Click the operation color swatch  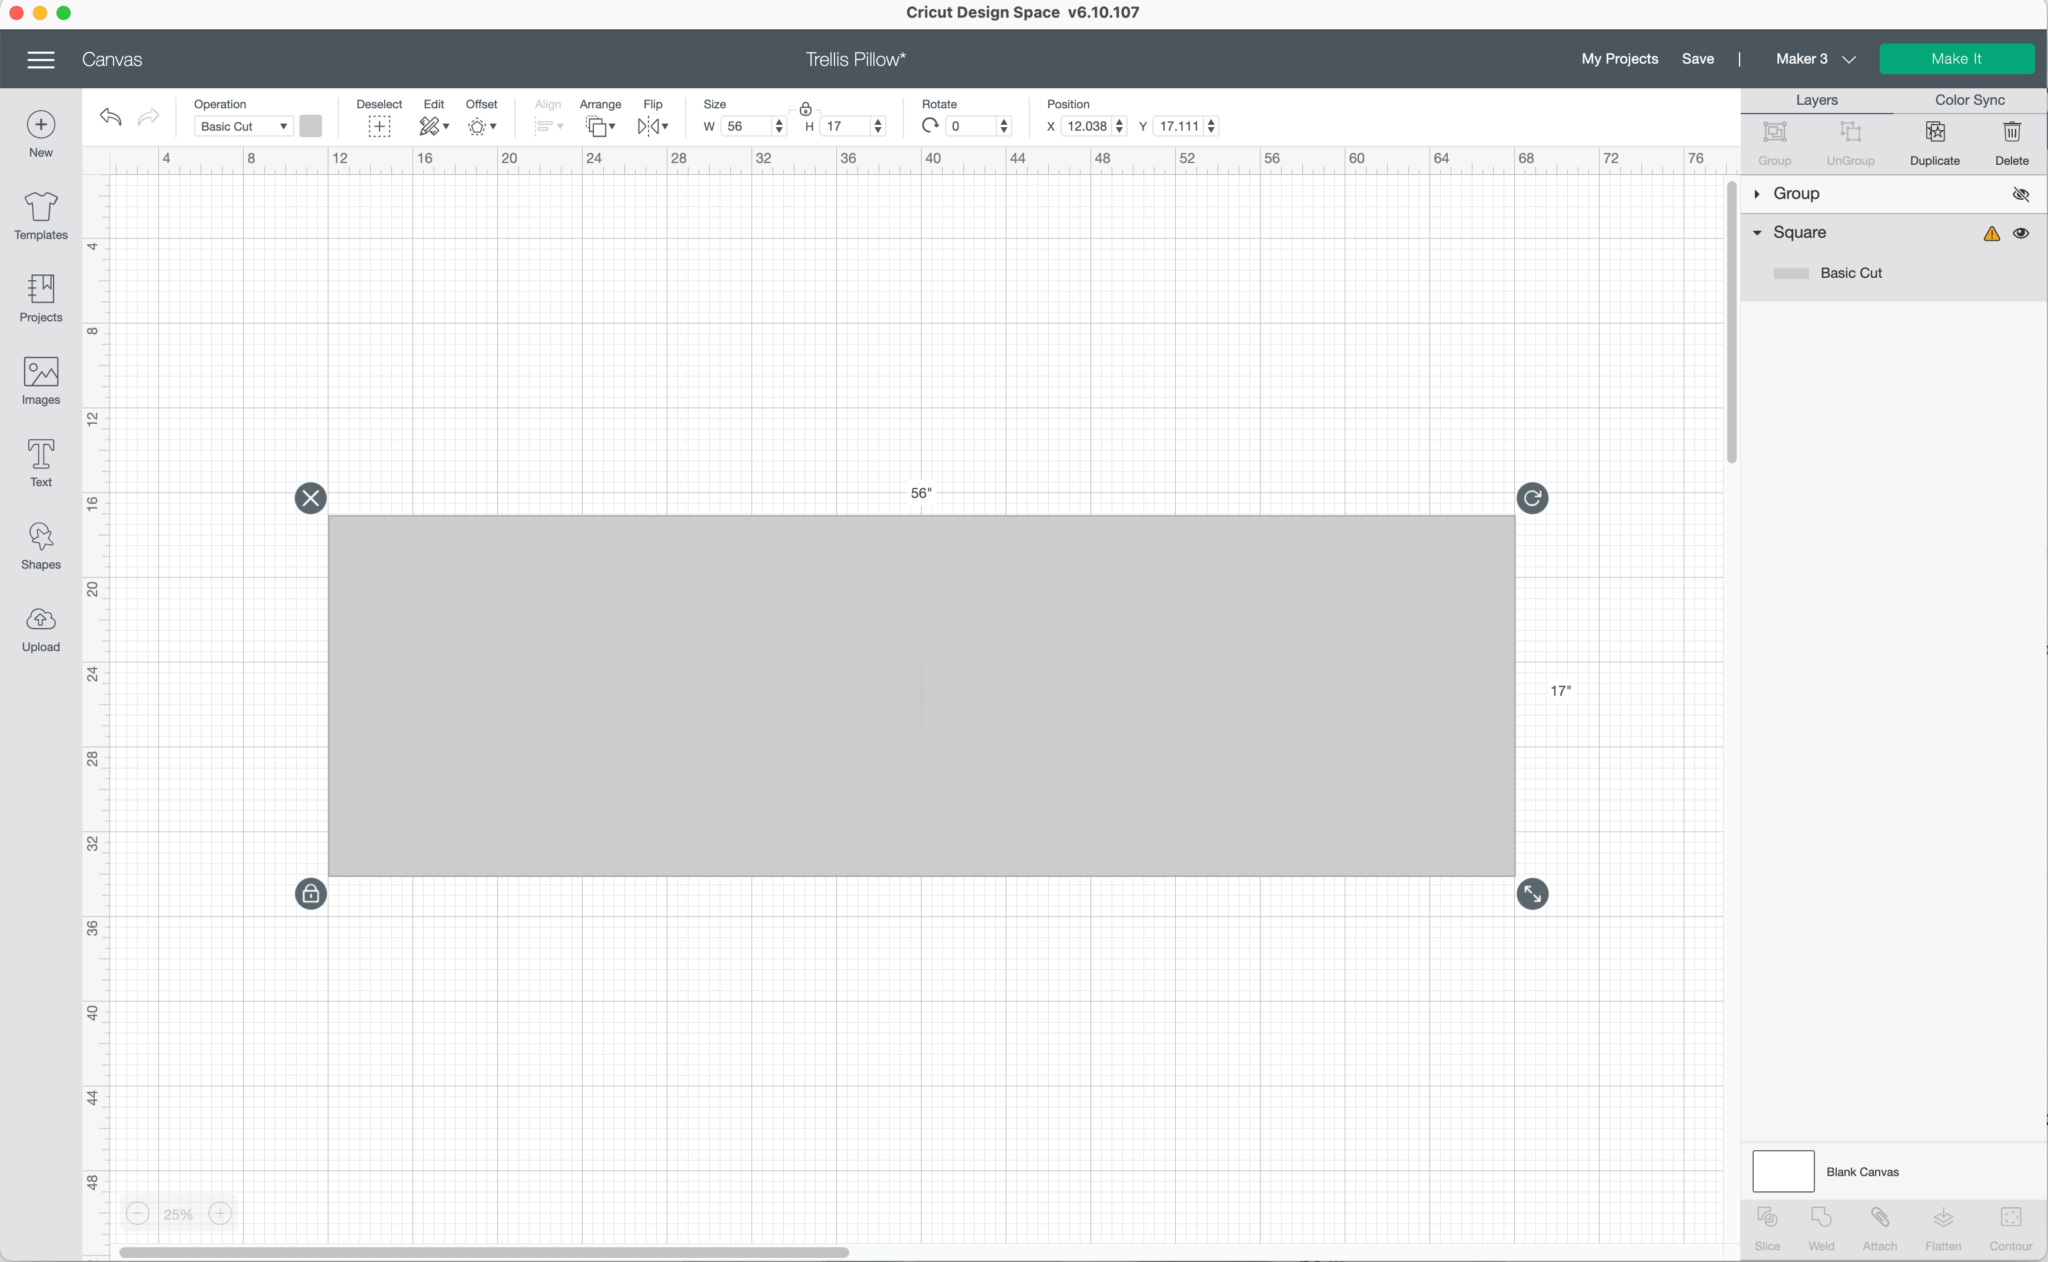[311, 126]
